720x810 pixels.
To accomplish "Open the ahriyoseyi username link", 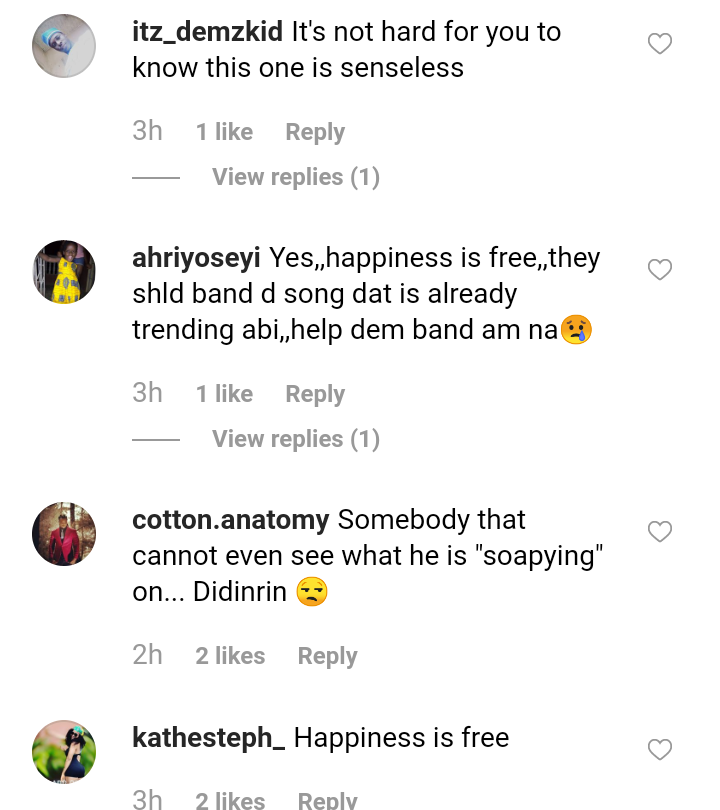I will click(196, 258).
